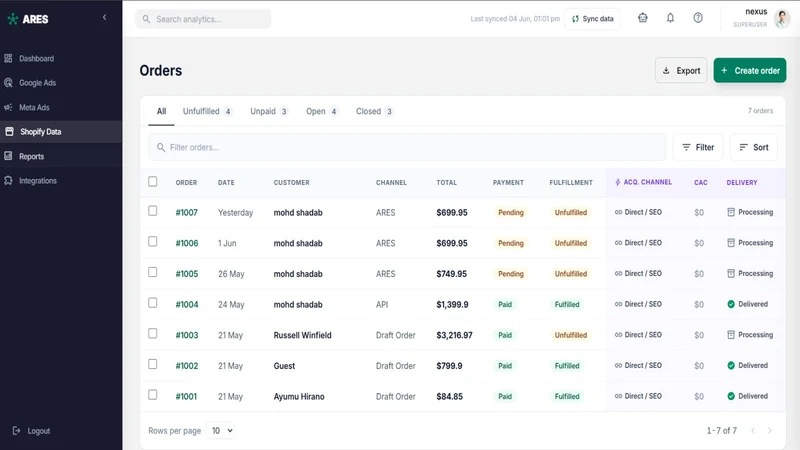Click the ACQ. CHANNEL column header
800x450 pixels.
click(x=643, y=182)
